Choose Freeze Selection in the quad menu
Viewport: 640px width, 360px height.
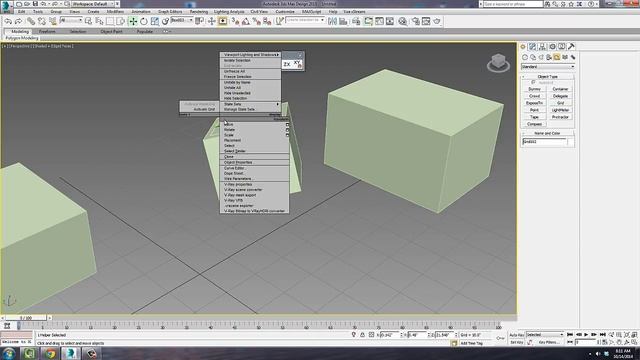pyautogui.click(x=250, y=77)
